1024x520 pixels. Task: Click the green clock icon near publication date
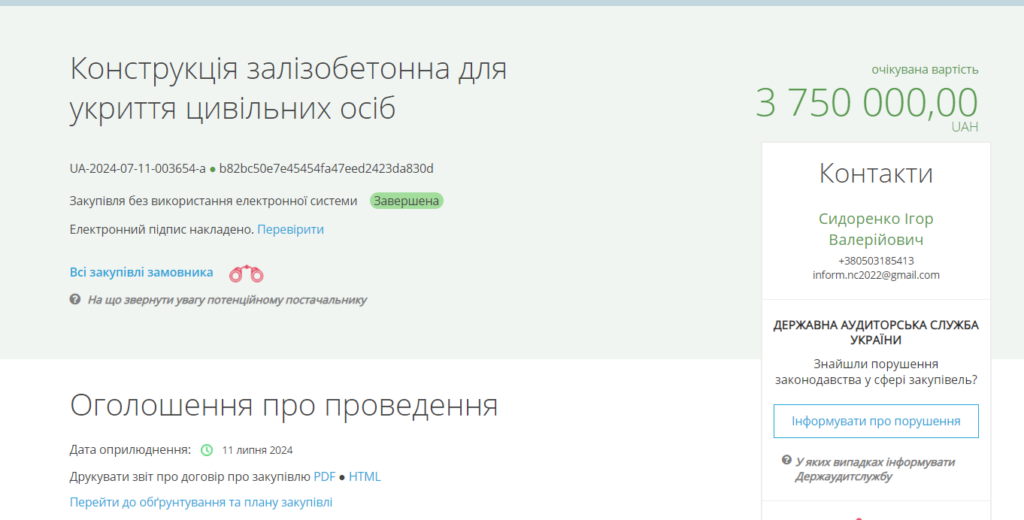point(207,450)
